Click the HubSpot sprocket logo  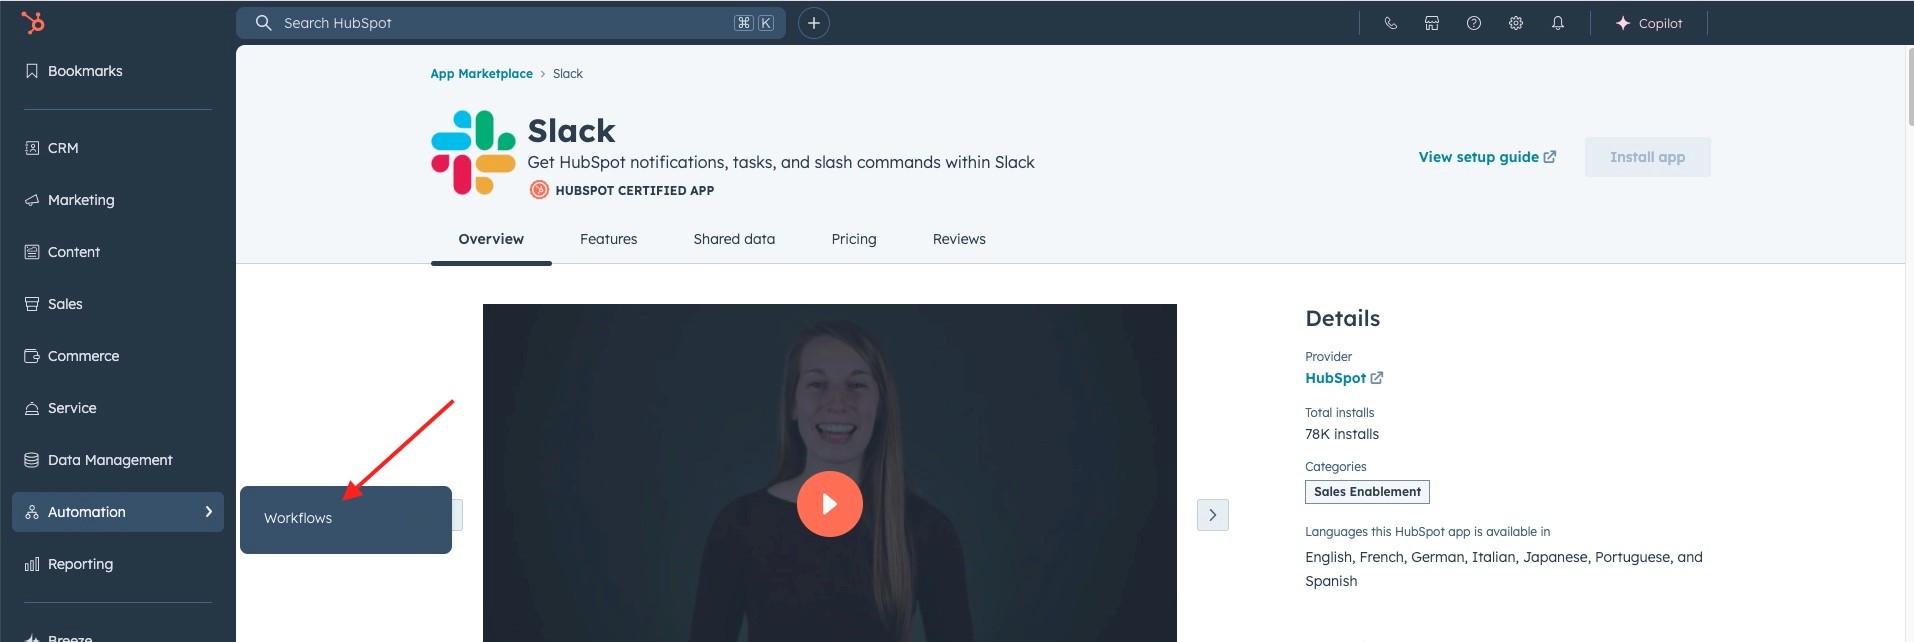(x=33, y=22)
